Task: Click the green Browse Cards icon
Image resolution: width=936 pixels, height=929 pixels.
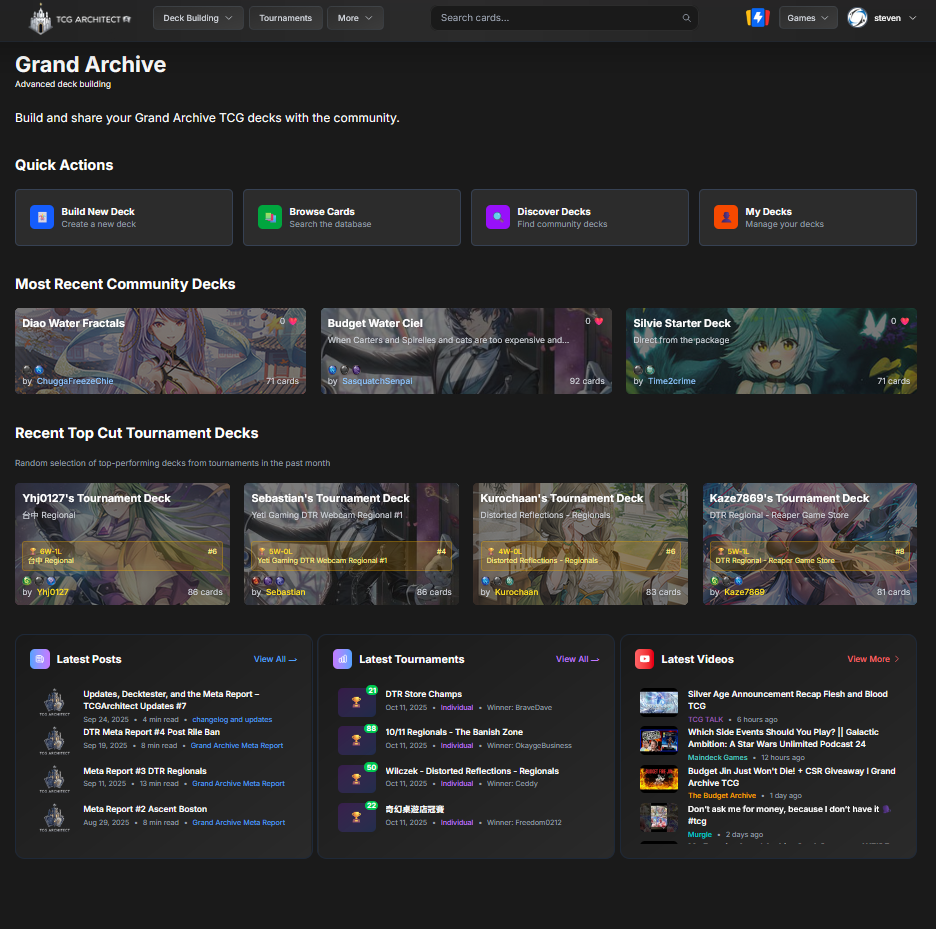Action: click(x=269, y=217)
